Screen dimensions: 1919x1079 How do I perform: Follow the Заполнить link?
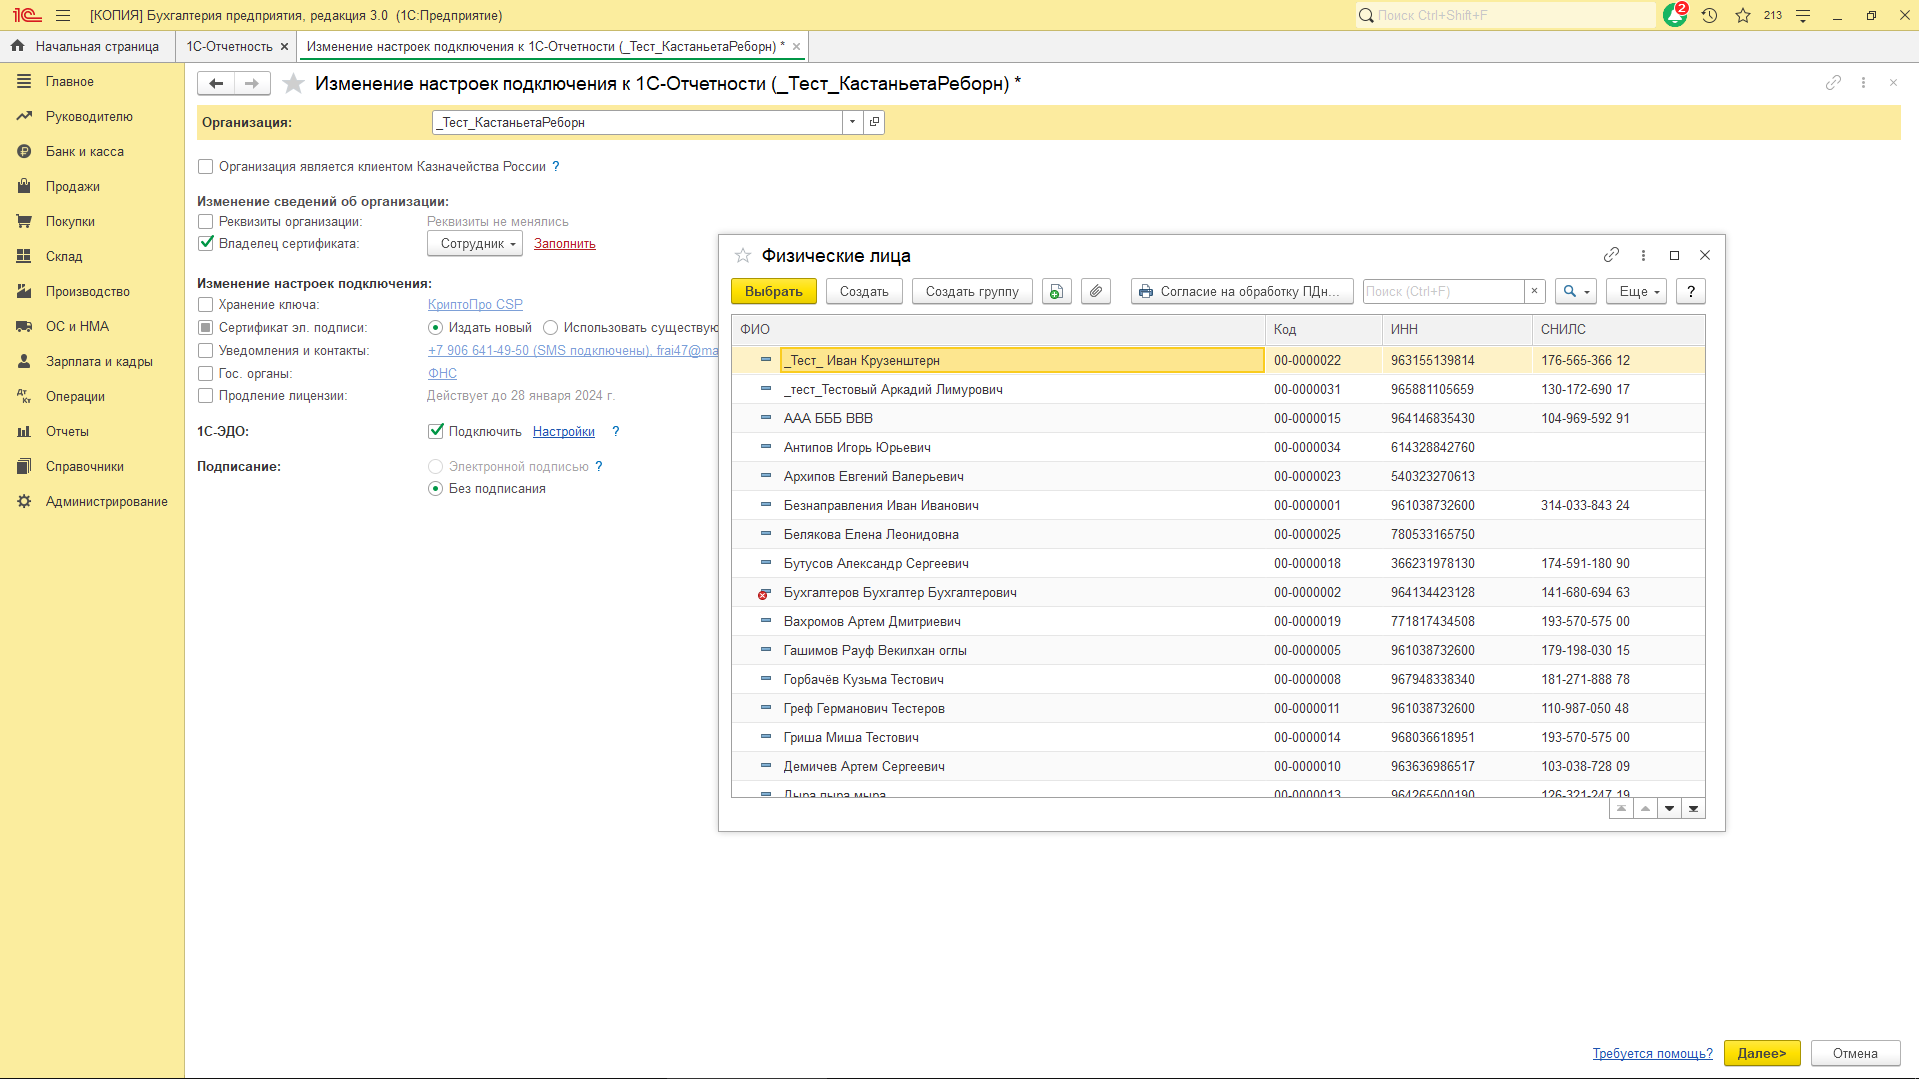[565, 243]
